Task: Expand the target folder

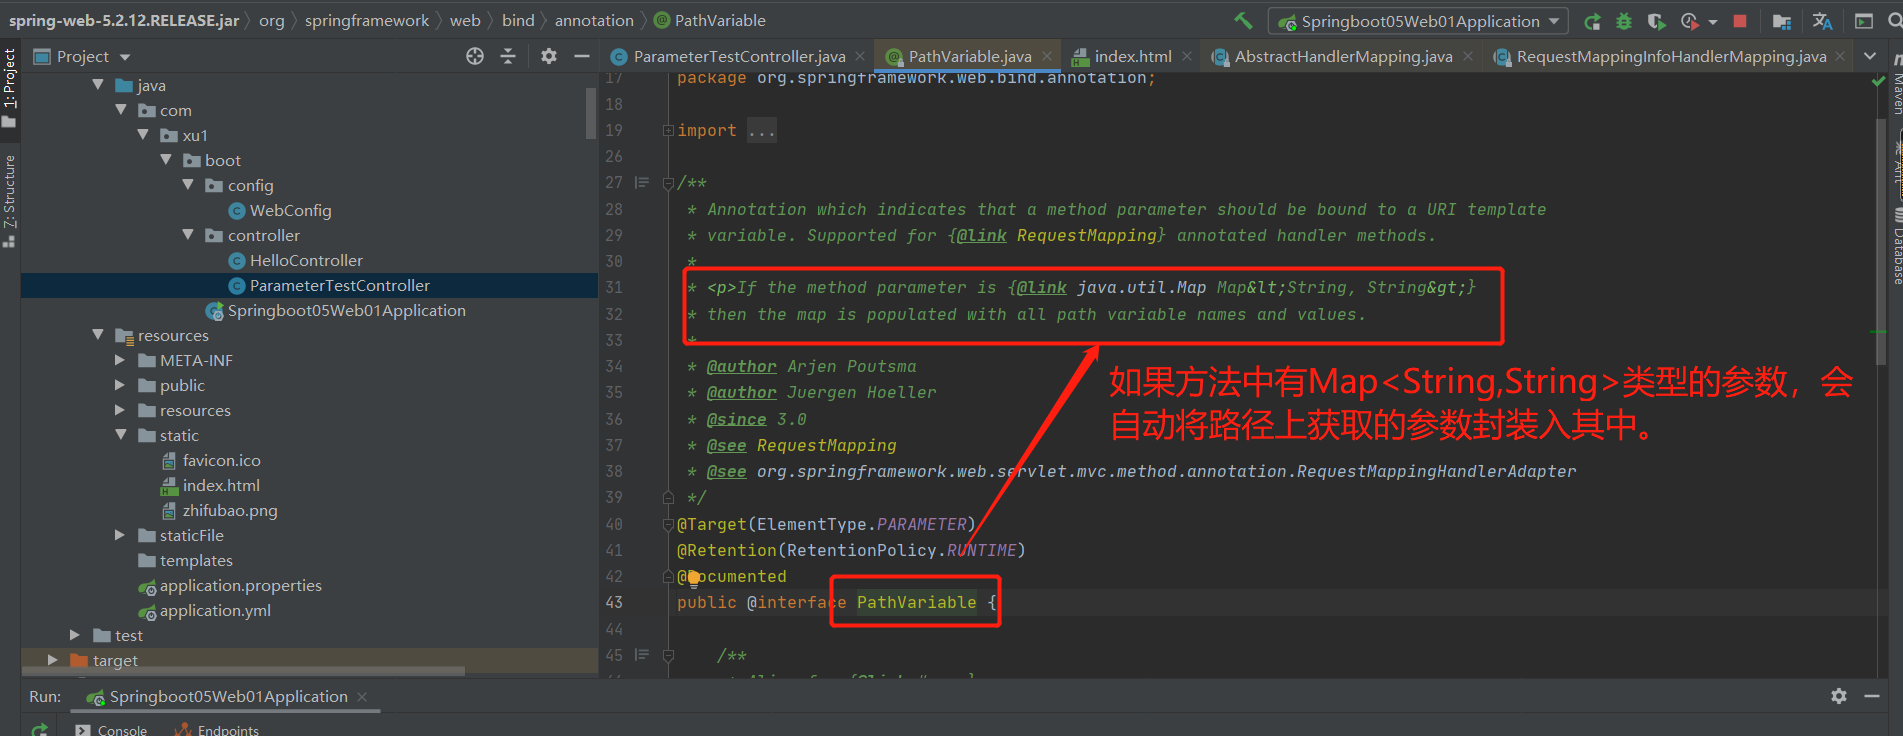Action: pos(53,660)
